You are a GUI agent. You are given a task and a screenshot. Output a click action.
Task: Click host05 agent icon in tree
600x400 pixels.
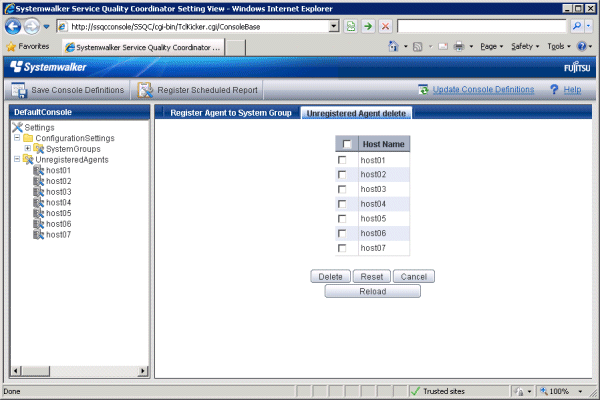pyautogui.click(x=38, y=213)
